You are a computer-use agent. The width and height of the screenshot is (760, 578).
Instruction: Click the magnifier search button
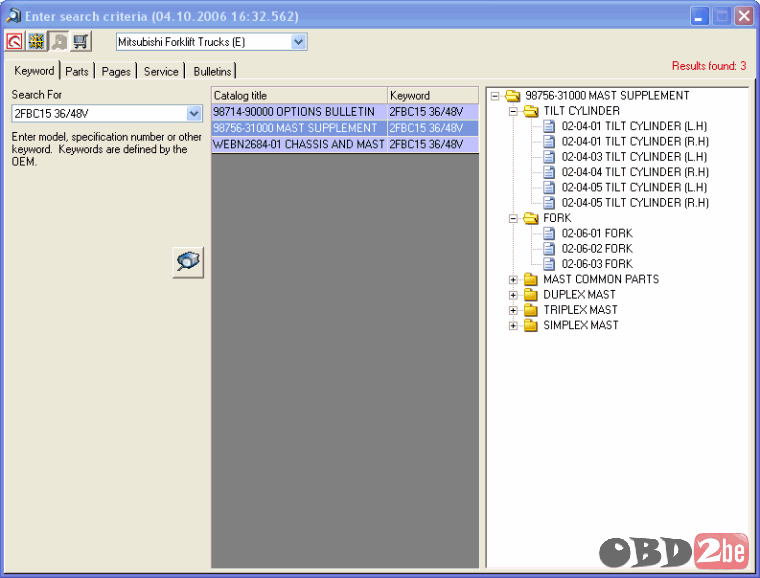[188, 262]
